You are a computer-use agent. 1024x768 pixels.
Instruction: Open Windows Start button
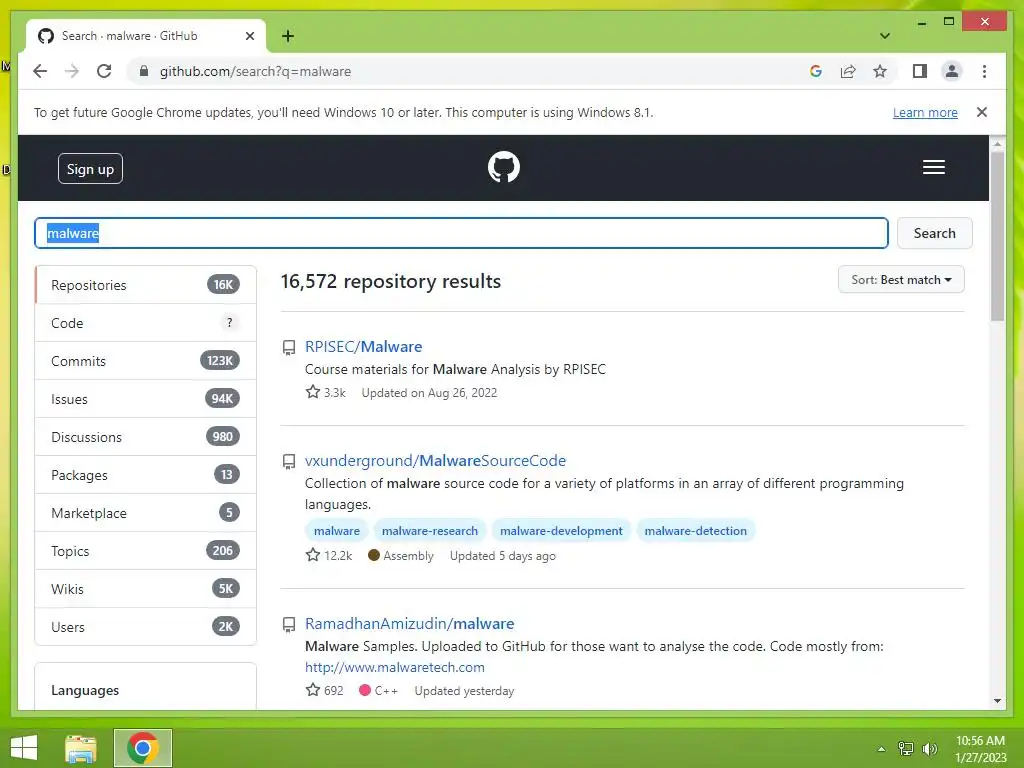pyautogui.click(x=24, y=748)
